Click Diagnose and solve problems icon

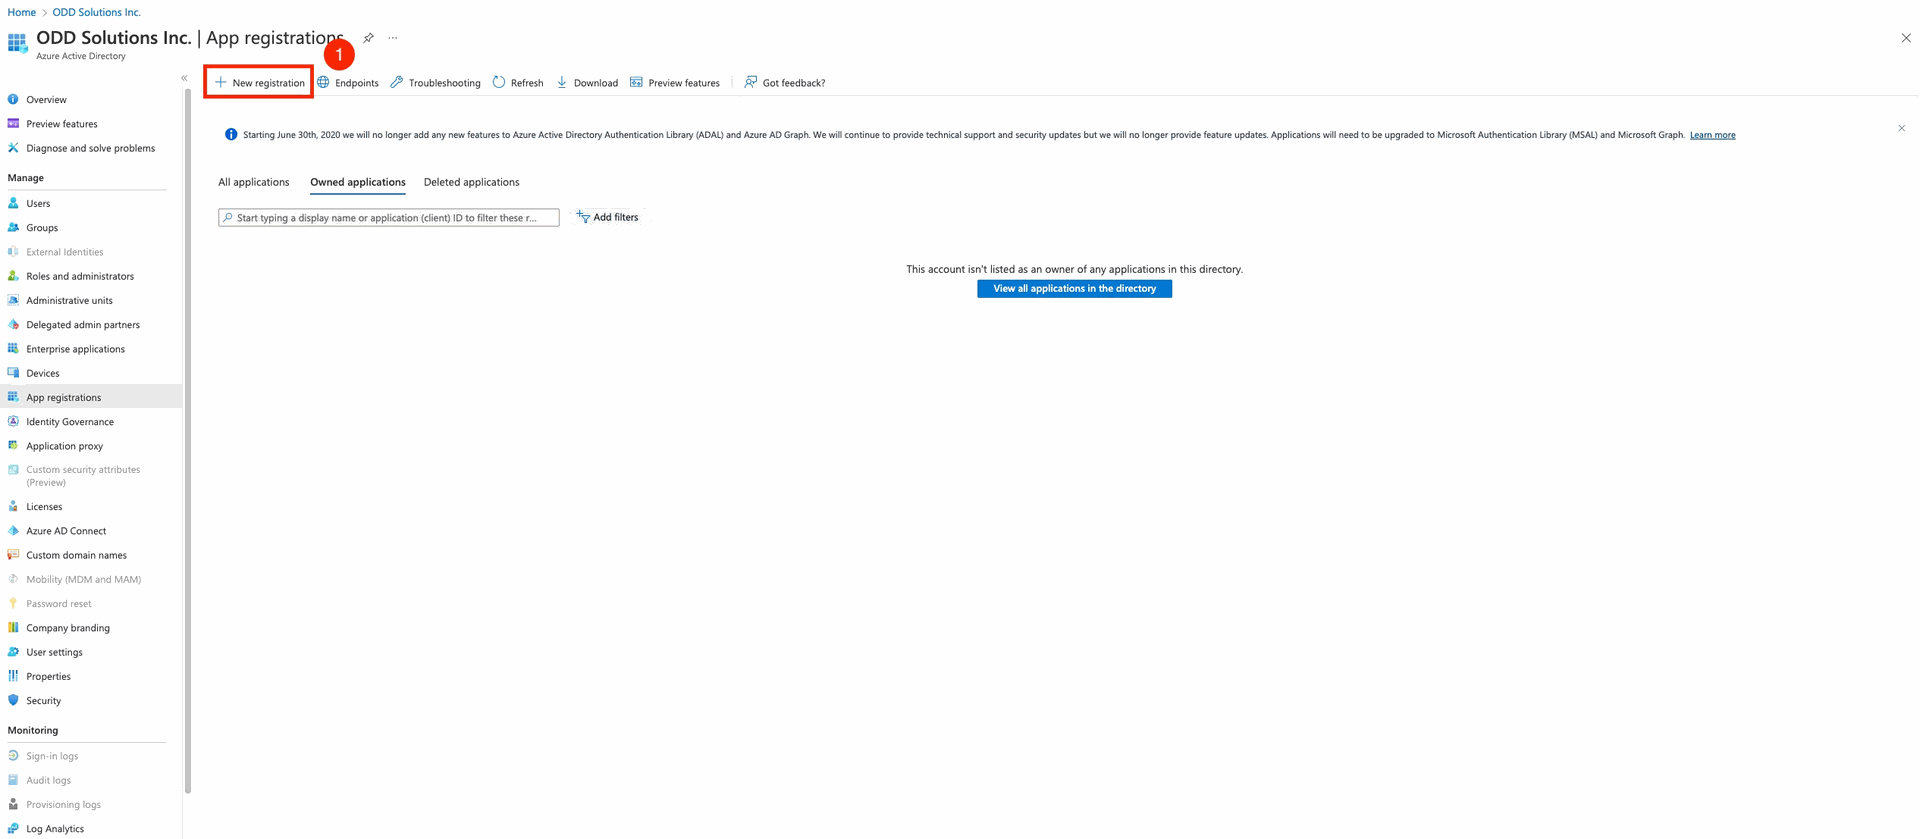pos(13,148)
